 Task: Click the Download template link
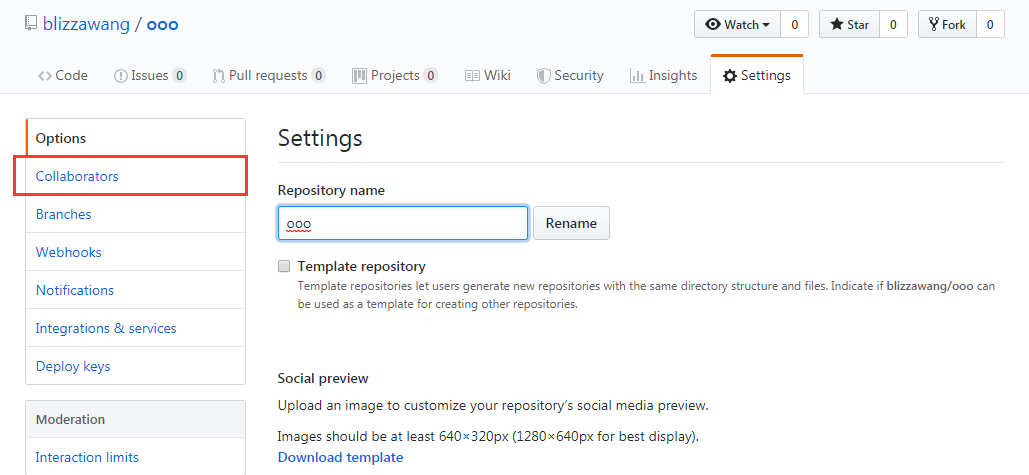[x=340, y=457]
